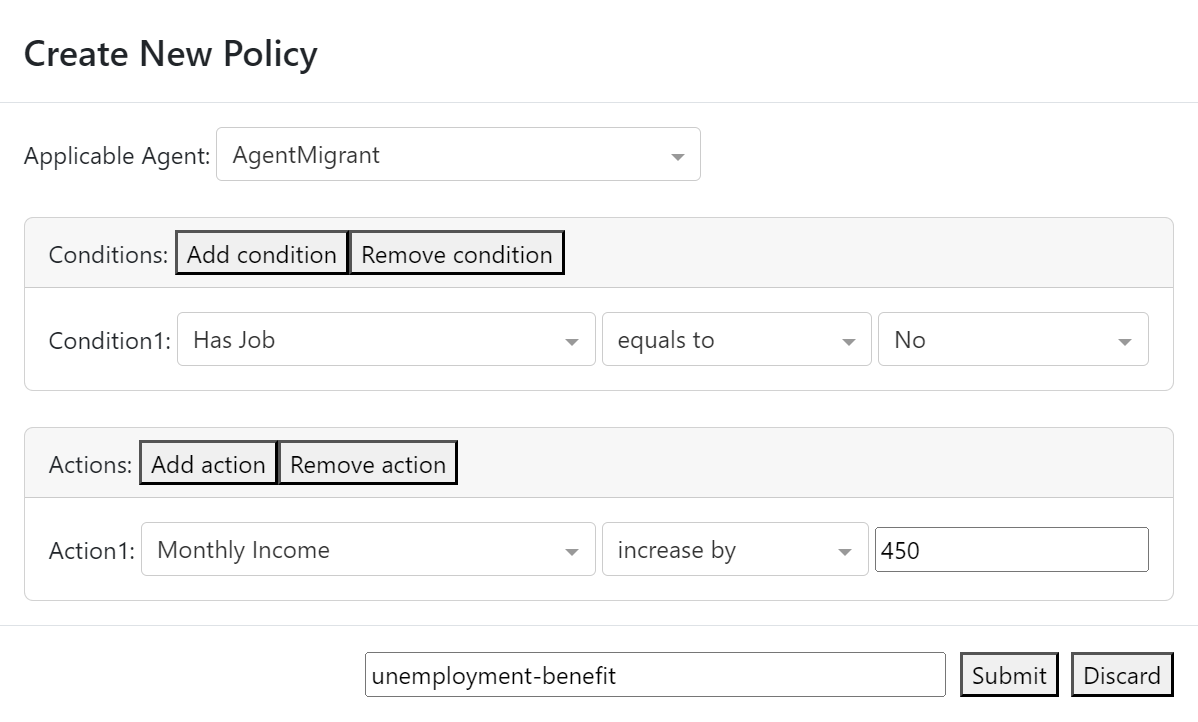Open the Monthly Income action dropdown
The image size is (1198, 722).
tap(367, 550)
